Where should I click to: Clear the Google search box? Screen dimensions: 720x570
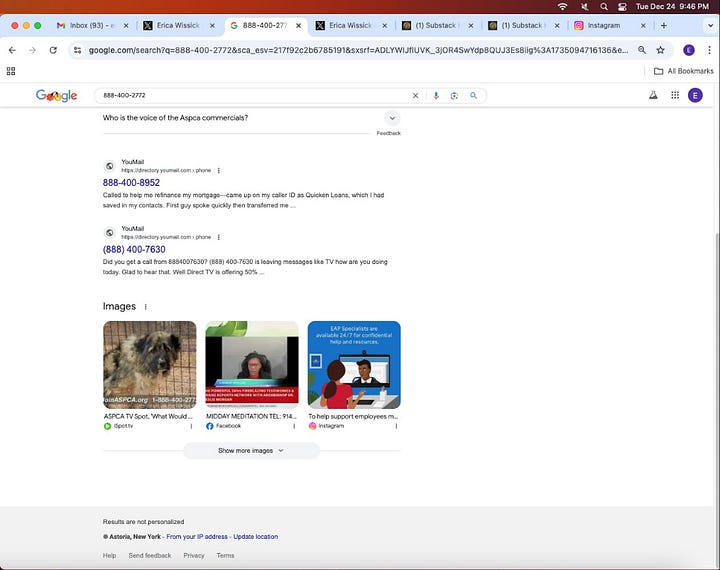pos(415,96)
